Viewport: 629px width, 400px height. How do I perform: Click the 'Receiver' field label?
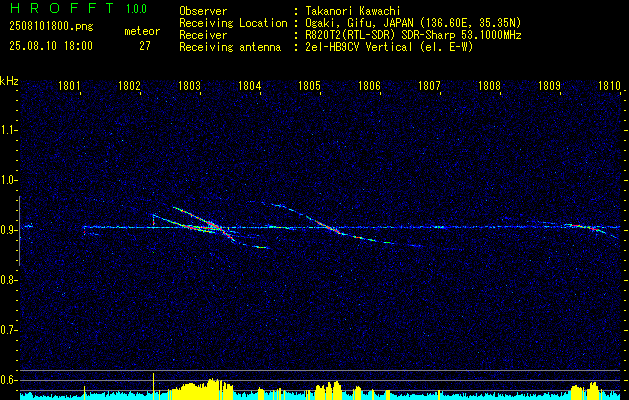203,35
